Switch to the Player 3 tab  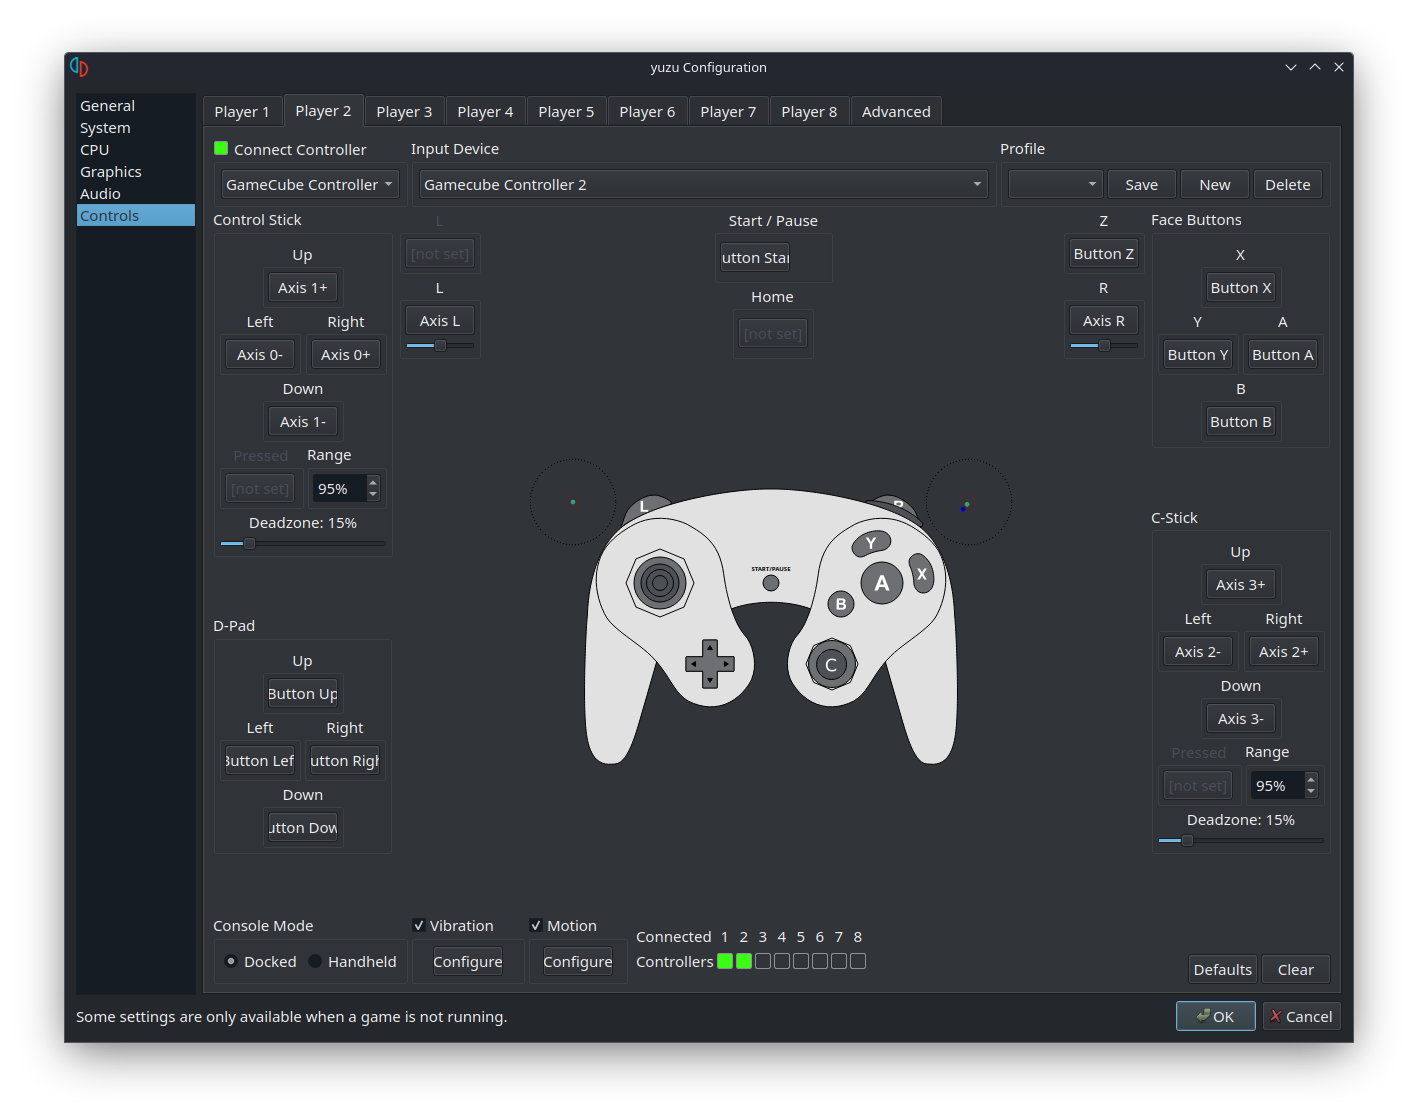pyautogui.click(x=404, y=112)
